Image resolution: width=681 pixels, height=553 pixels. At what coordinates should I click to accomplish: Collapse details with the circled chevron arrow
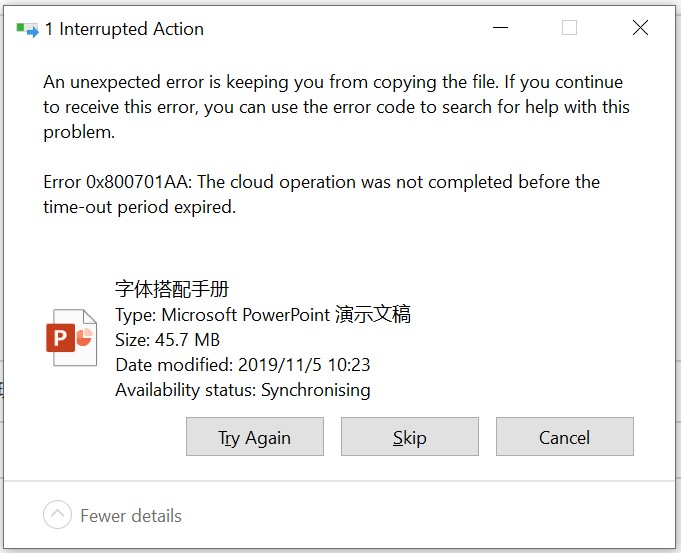[x=58, y=515]
